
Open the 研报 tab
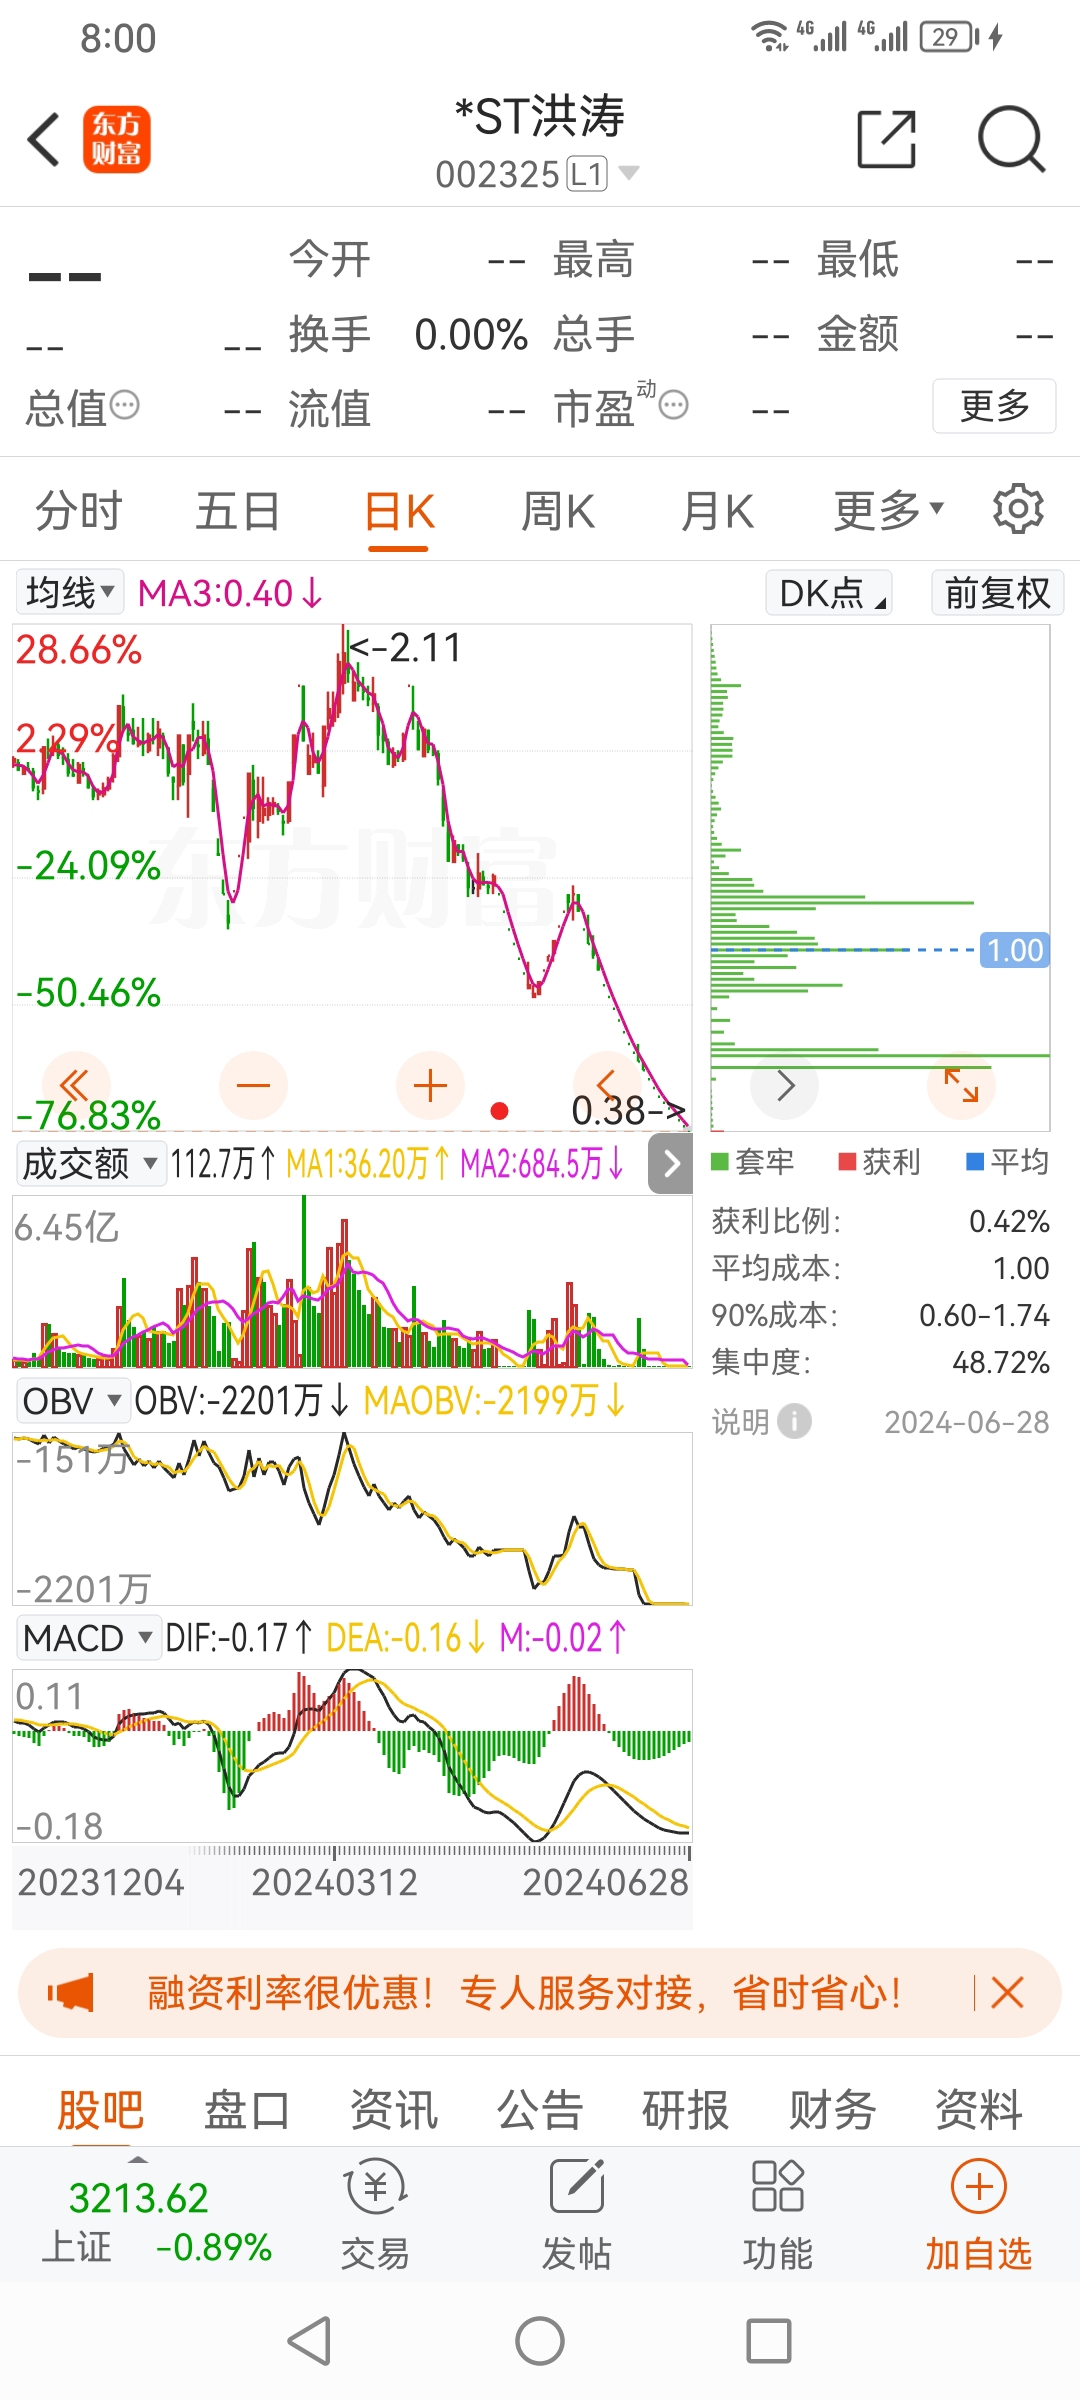pos(685,2110)
